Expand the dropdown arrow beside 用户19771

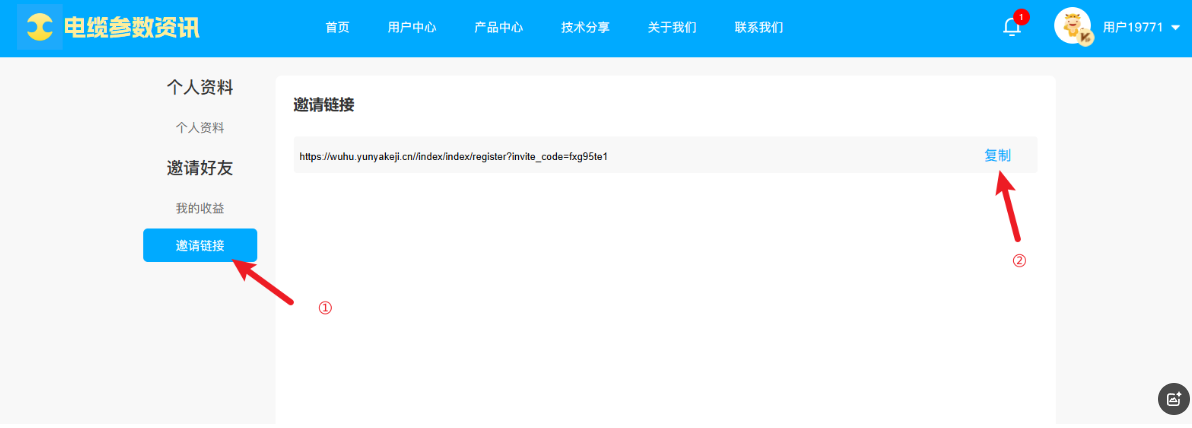pos(1174,28)
